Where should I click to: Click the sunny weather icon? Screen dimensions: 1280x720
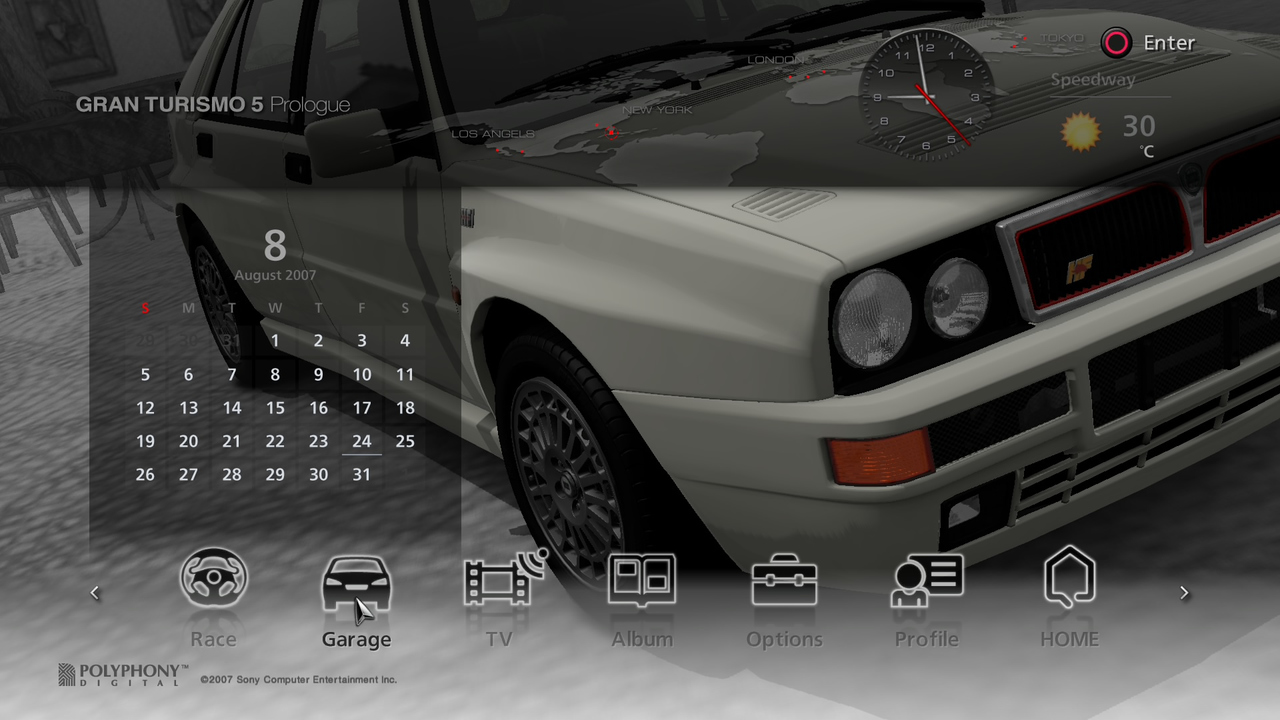click(1080, 132)
